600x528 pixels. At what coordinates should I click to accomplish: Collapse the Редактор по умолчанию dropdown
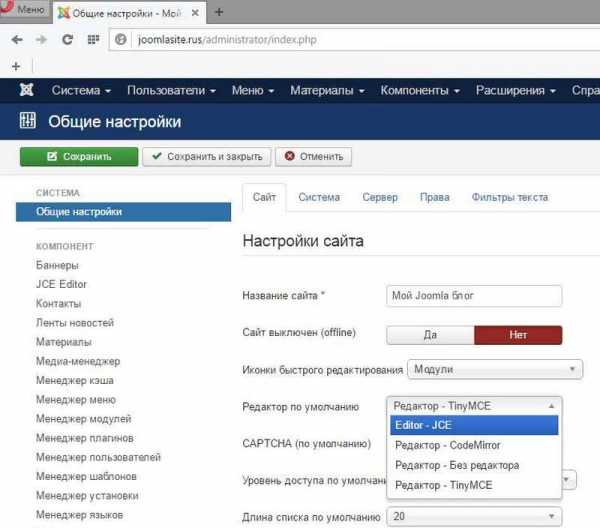click(474, 406)
